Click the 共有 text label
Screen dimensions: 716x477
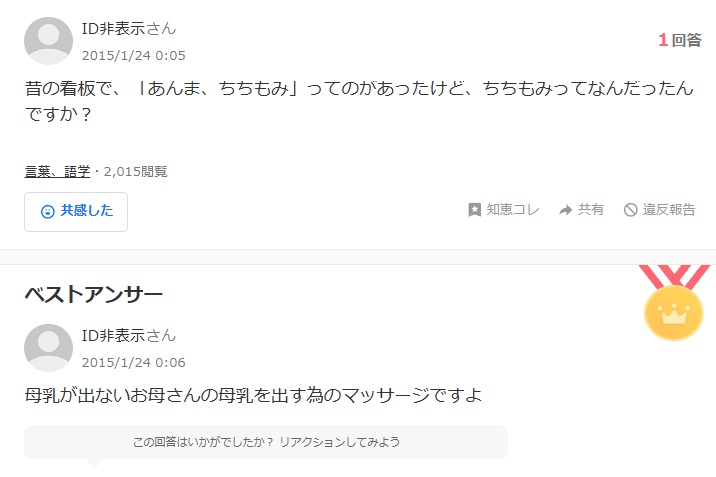591,210
